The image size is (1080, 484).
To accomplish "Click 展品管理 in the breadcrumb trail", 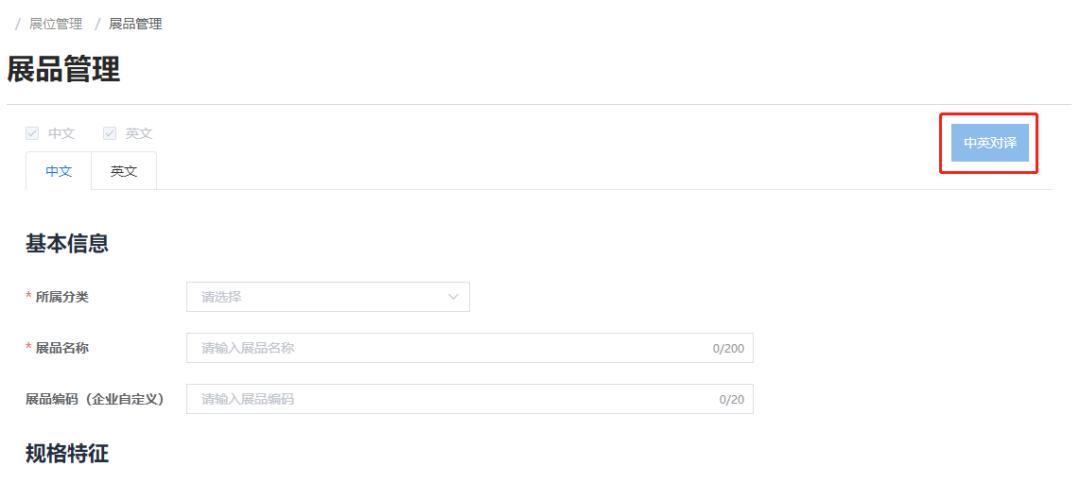I will coord(136,24).
